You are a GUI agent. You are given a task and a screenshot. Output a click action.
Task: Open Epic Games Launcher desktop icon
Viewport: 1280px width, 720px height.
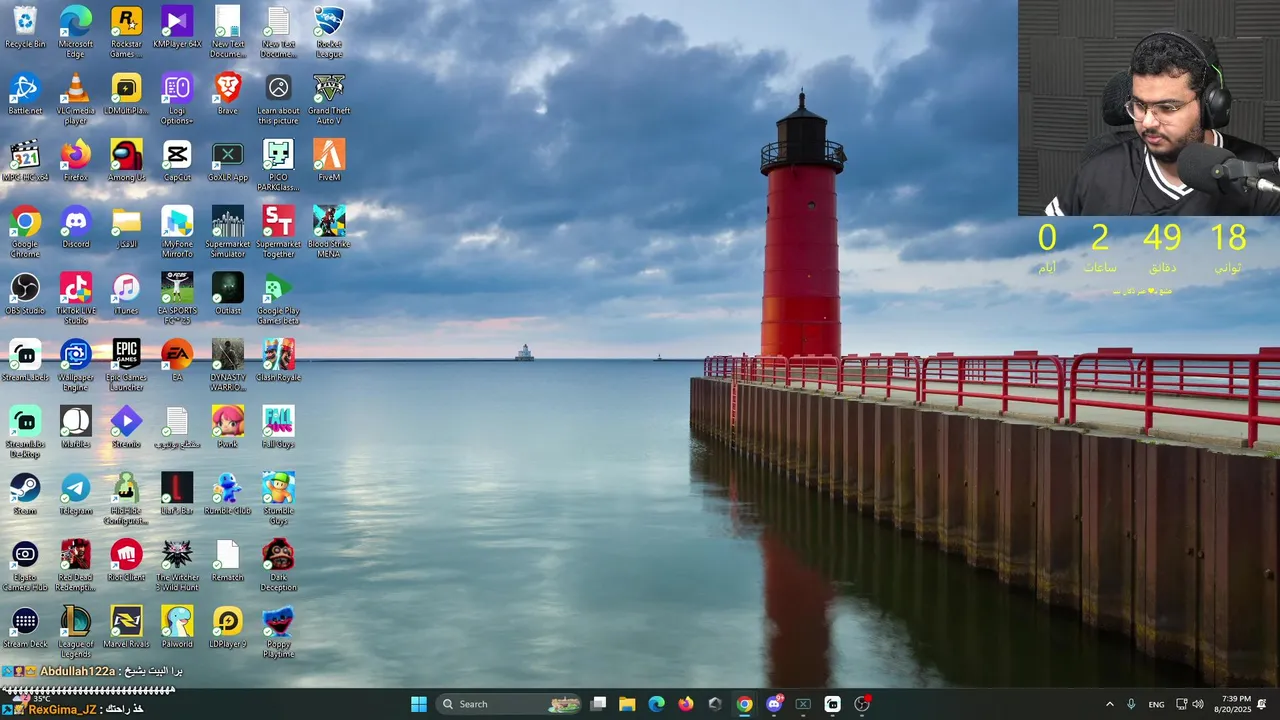coord(126,366)
